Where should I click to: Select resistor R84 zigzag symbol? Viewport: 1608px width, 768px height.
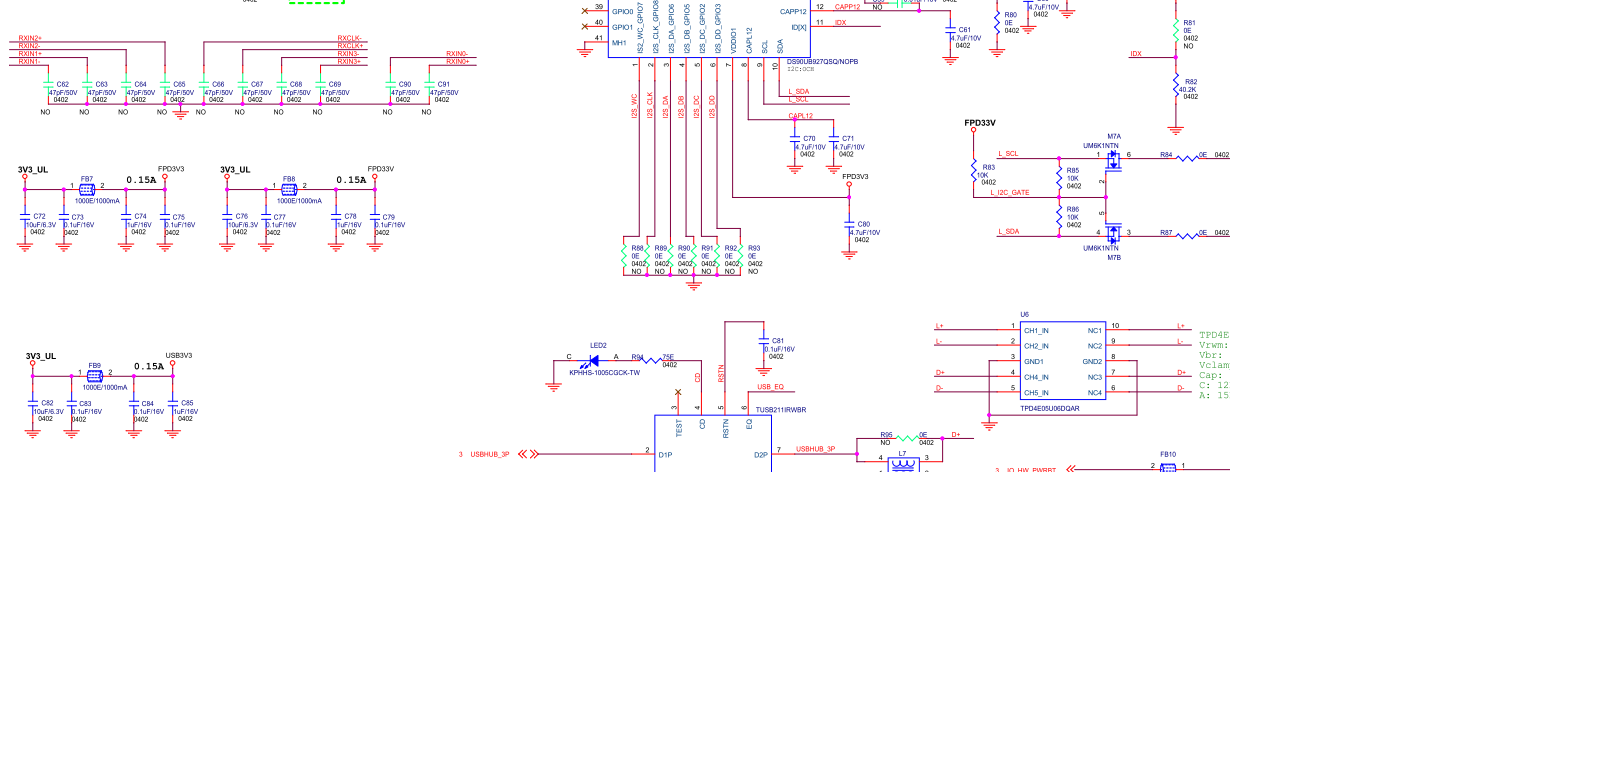[1187, 158]
